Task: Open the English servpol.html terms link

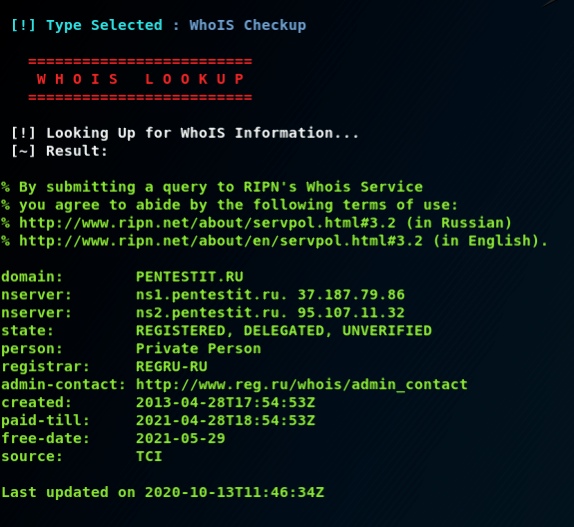Action: pos(221,241)
